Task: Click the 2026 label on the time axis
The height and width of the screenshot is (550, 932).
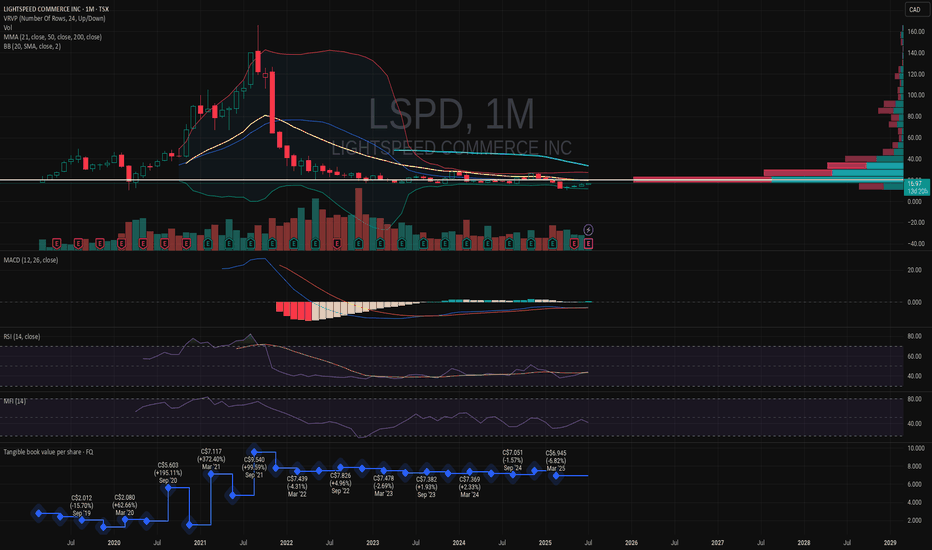Action: (631, 542)
